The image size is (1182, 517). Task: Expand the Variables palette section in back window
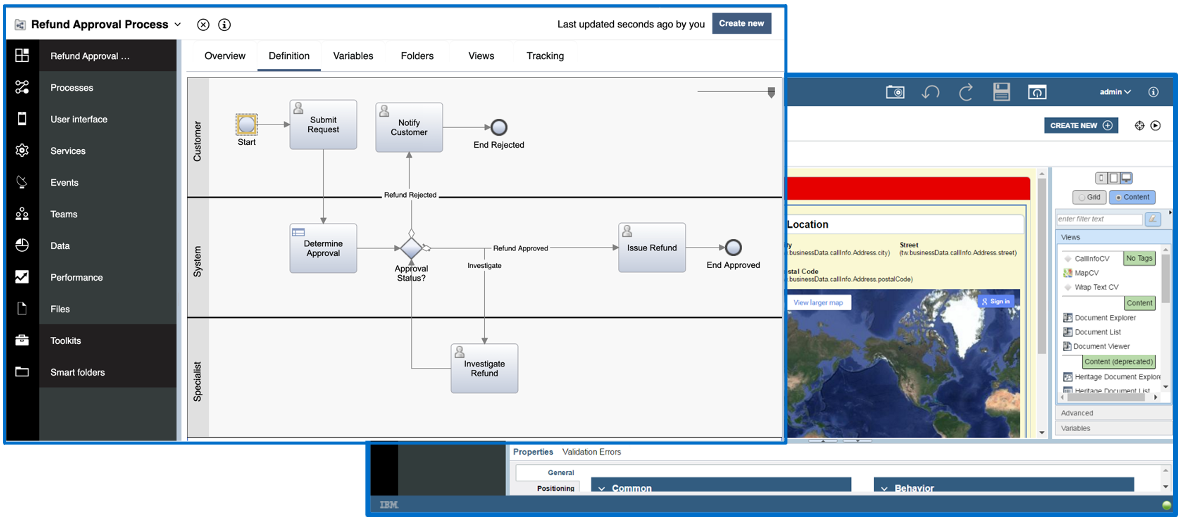pos(1114,428)
